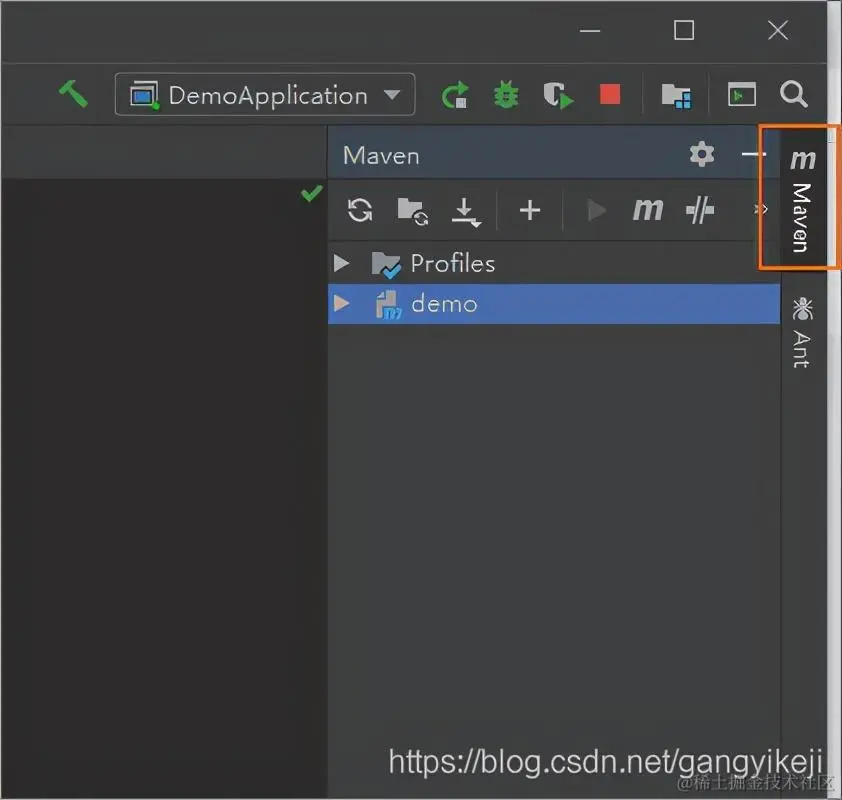Run Maven Build play icon
This screenshot has height=800, width=842.
(x=596, y=210)
